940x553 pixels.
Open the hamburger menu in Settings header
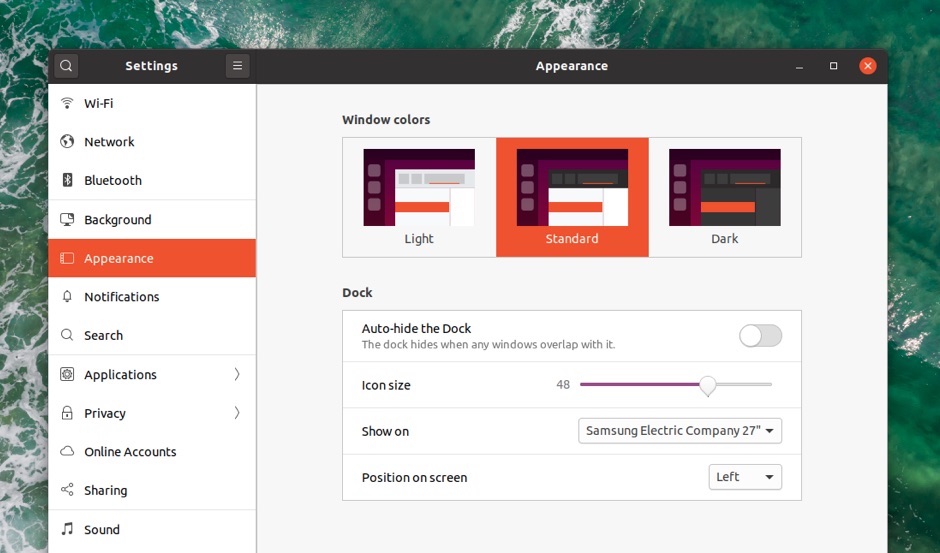click(237, 66)
